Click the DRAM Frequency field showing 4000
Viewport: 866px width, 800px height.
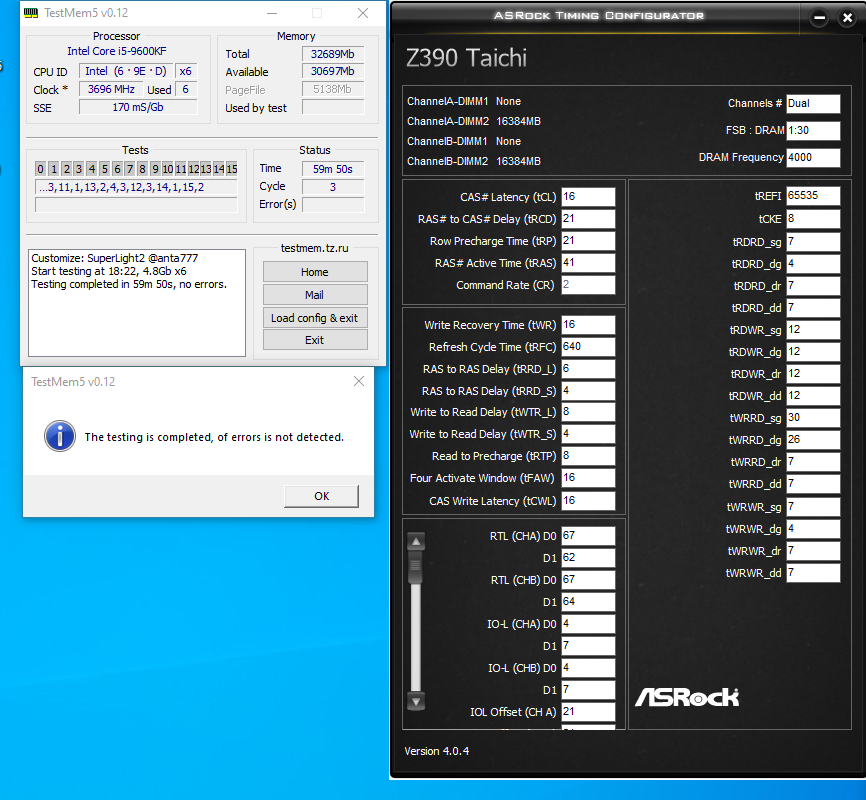tap(814, 157)
